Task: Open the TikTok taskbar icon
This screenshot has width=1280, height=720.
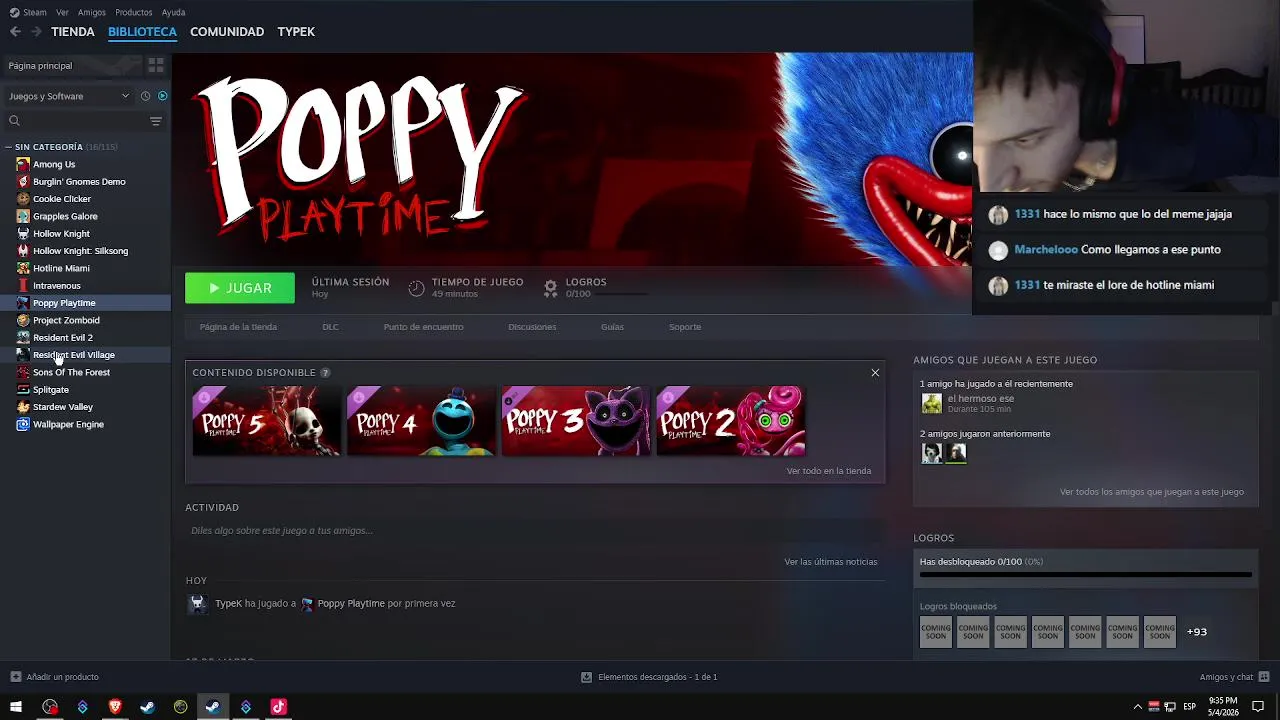Action: pos(278,707)
